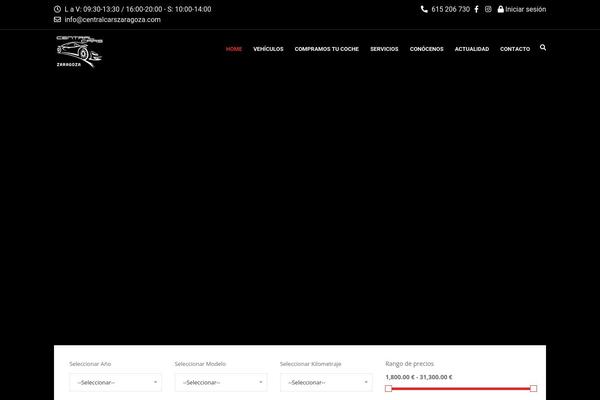
Task: Click the Iniciar sesión link
Action: click(526, 9)
